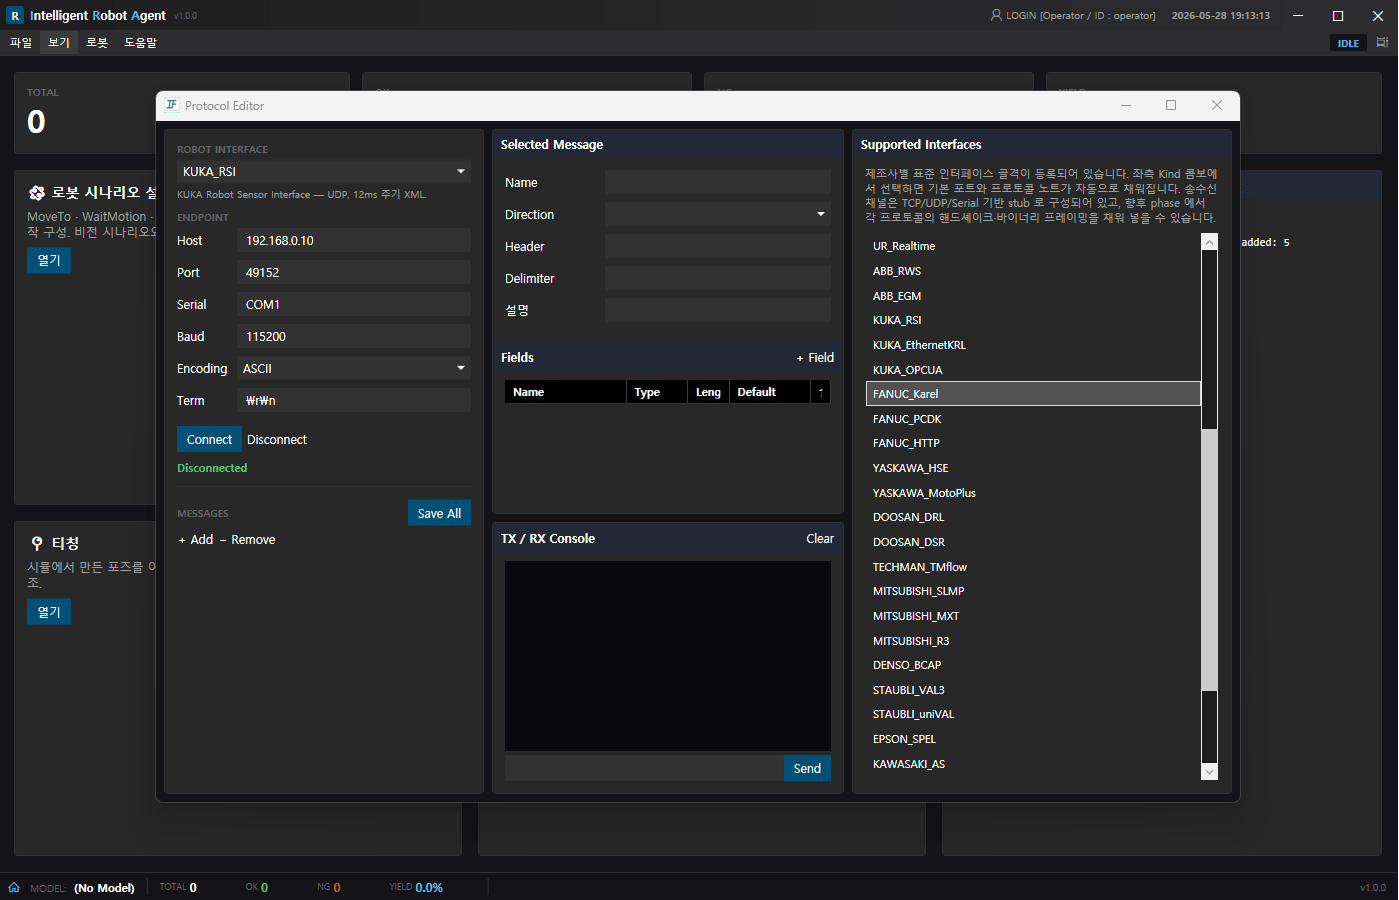Click the Port field 49152
This screenshot has width=1399, height=900.
tap(354, 272)
